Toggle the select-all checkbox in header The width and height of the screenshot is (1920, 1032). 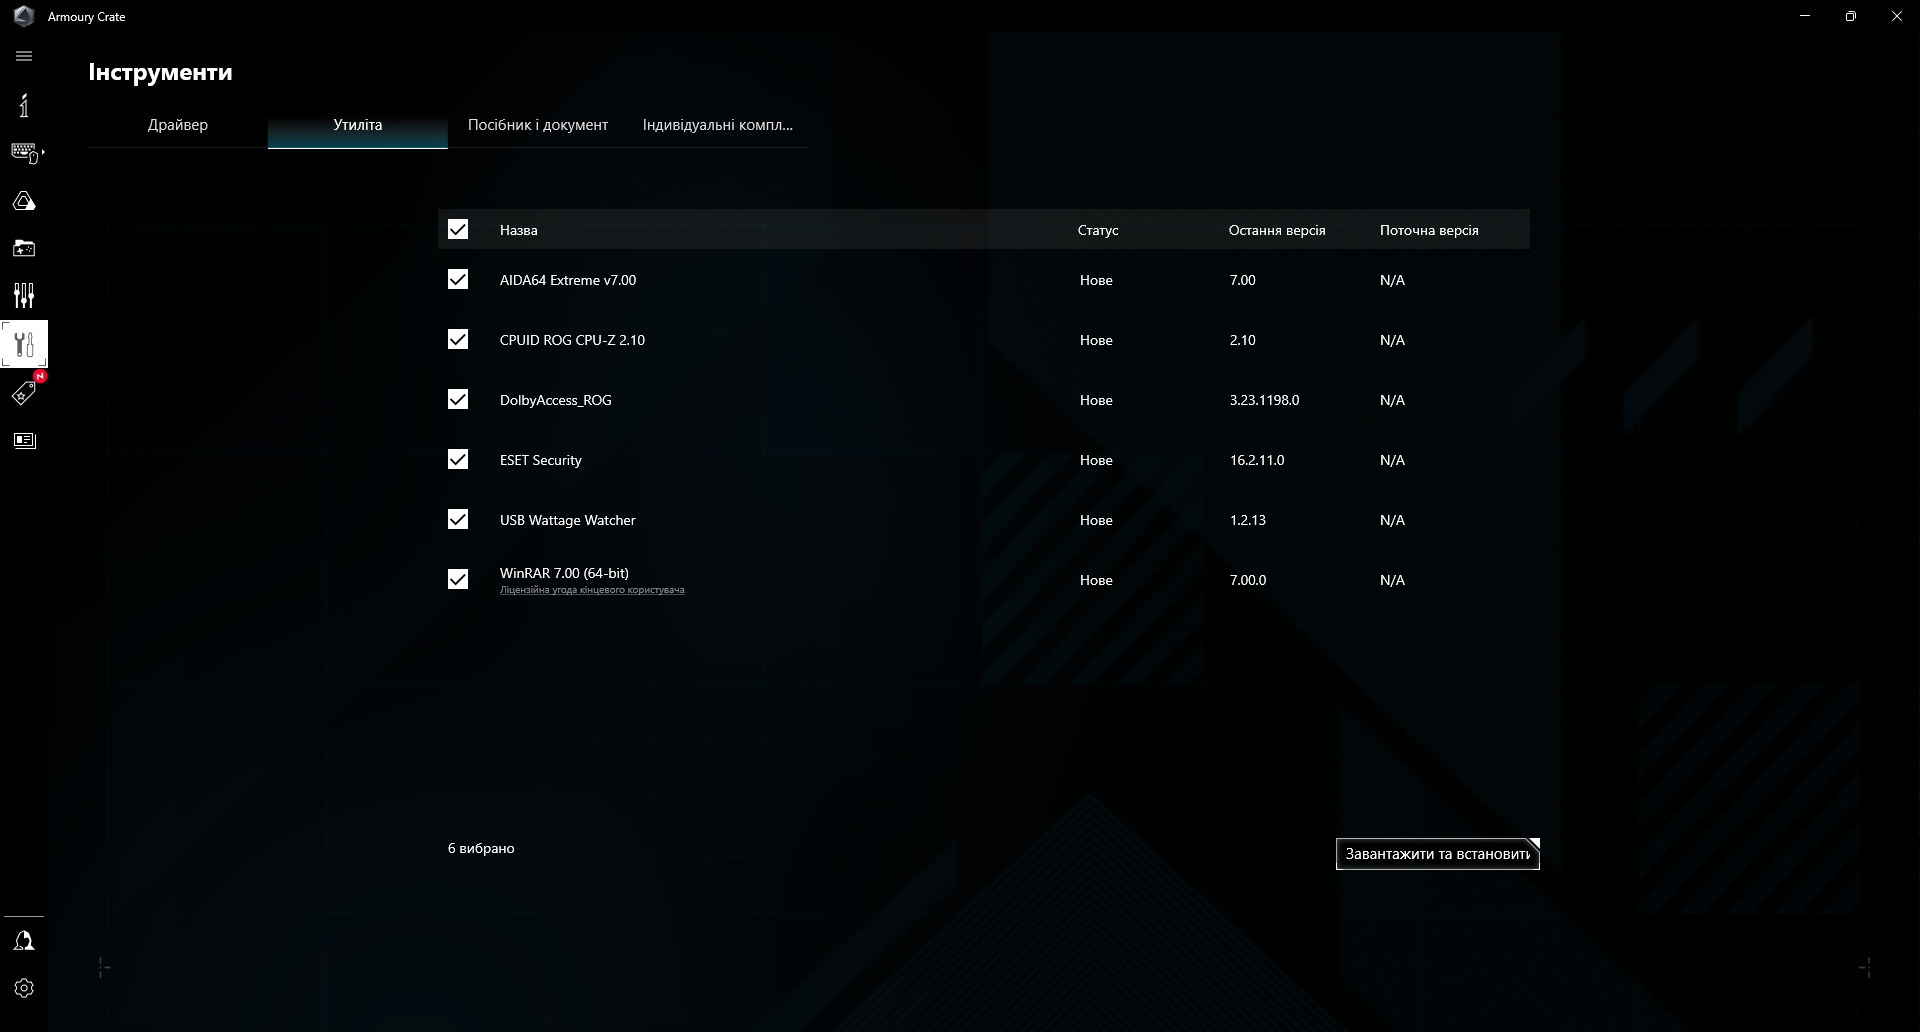coord(458,229)
